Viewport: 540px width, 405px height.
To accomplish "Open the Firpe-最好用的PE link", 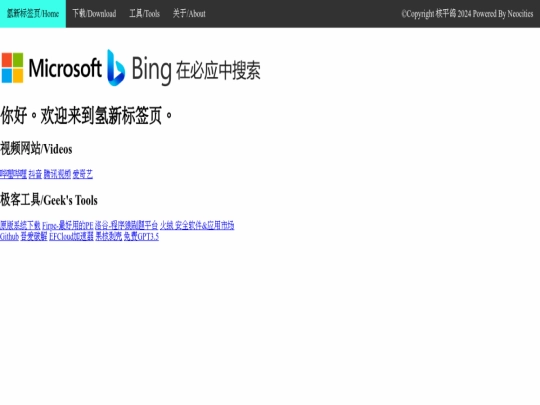I will [68, 226].
